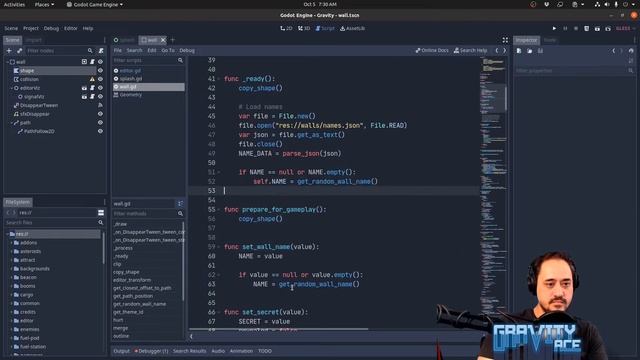Click the code editor horizontal scrollbar
This screenshot has height=360, width=640.
pos(279,329)
